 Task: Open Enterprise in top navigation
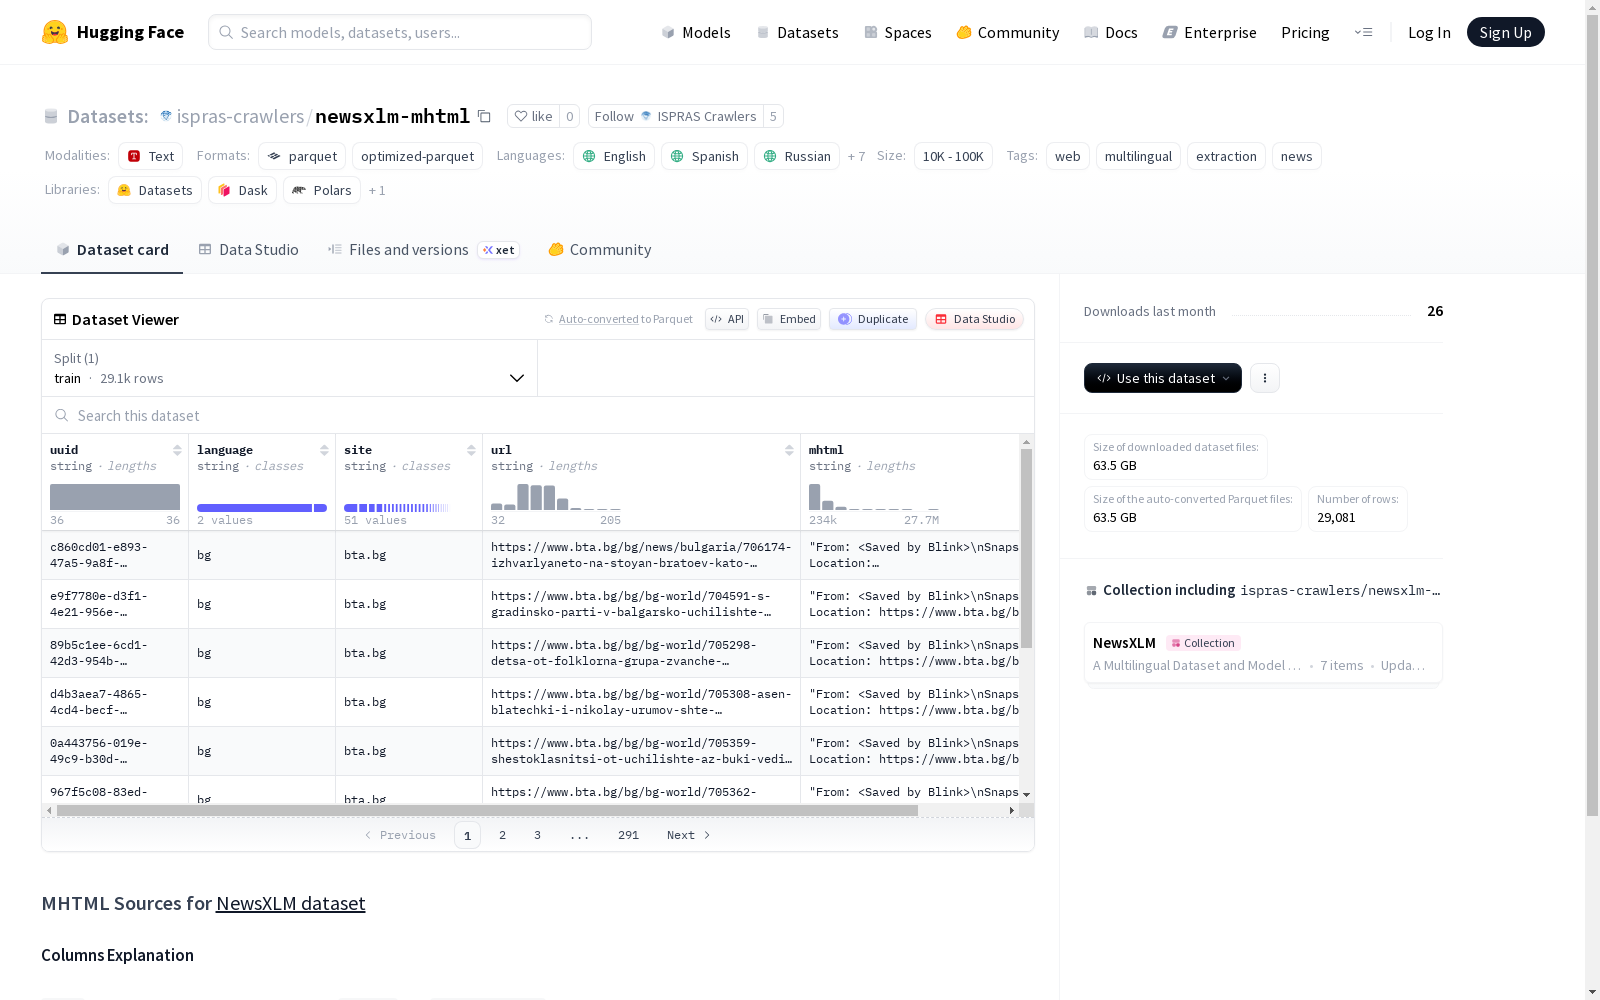(x=1210, y=32)
